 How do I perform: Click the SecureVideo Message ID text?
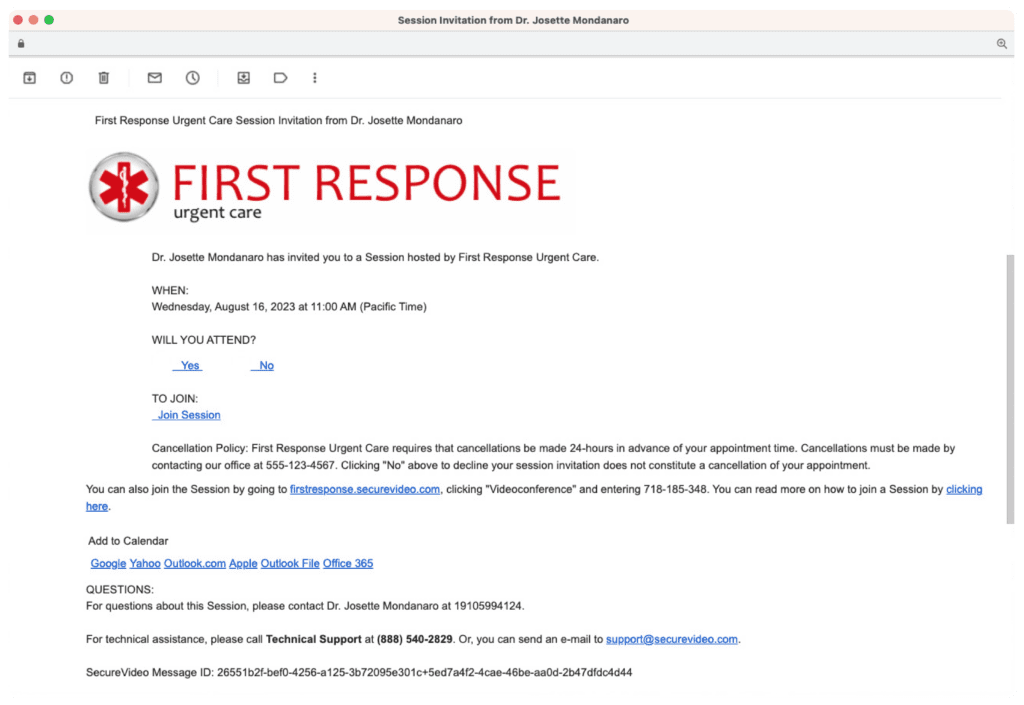pos(359,672)
